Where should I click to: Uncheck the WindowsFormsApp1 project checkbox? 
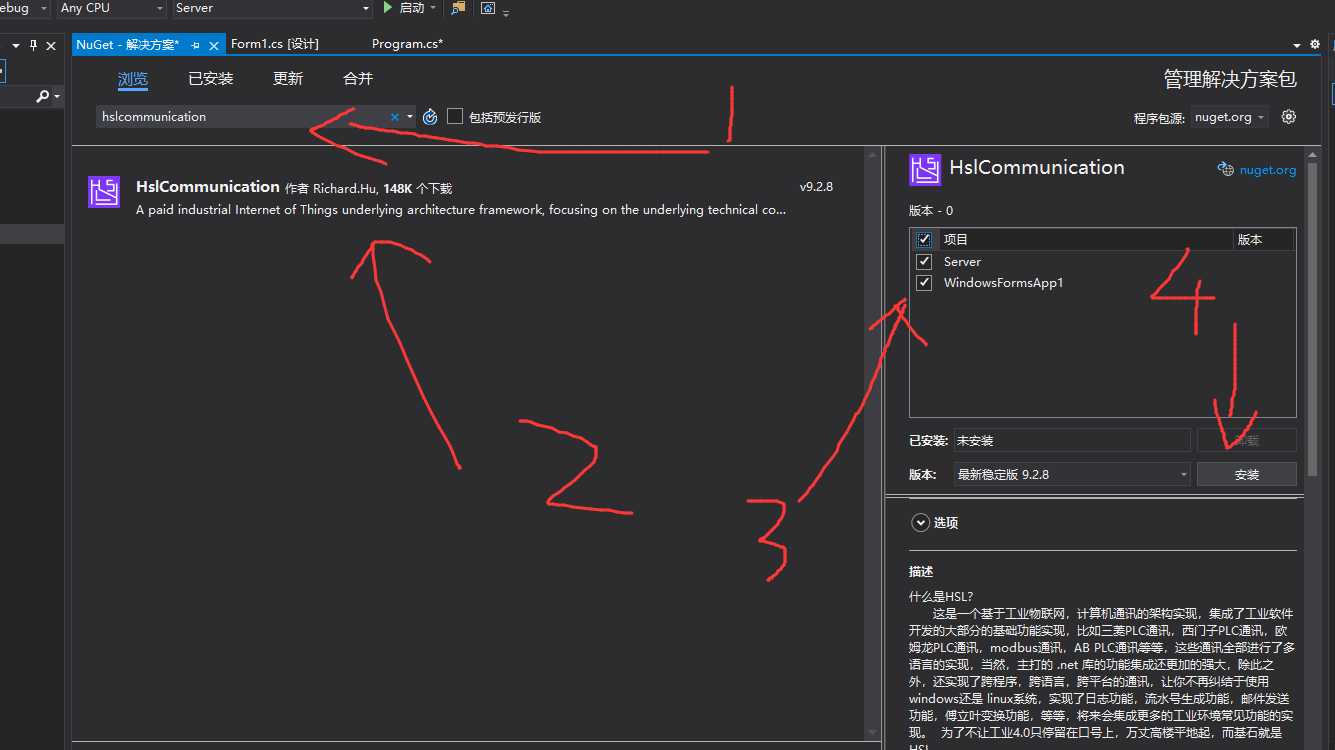924,283
